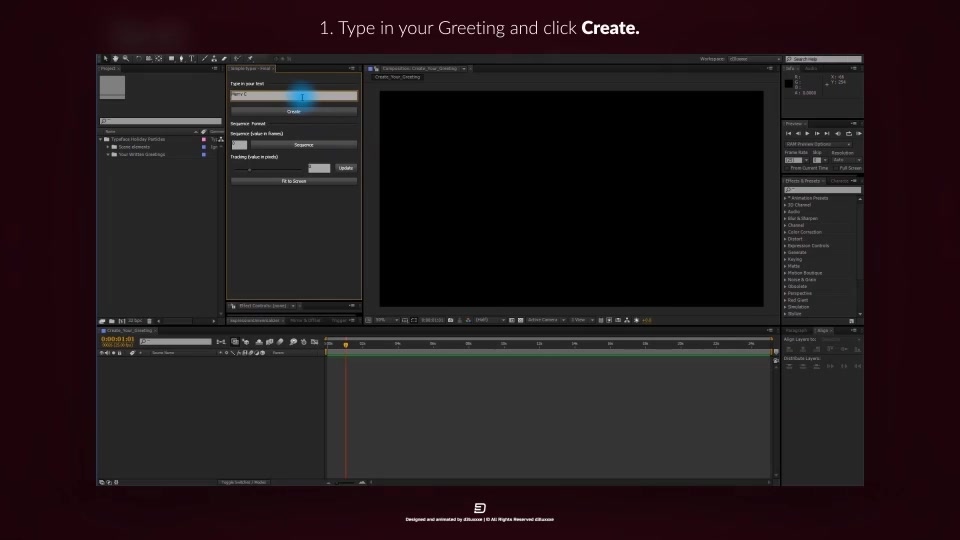
Task: Collapse the Your Written Greetings folder
Action: click(x=108, y=154)
